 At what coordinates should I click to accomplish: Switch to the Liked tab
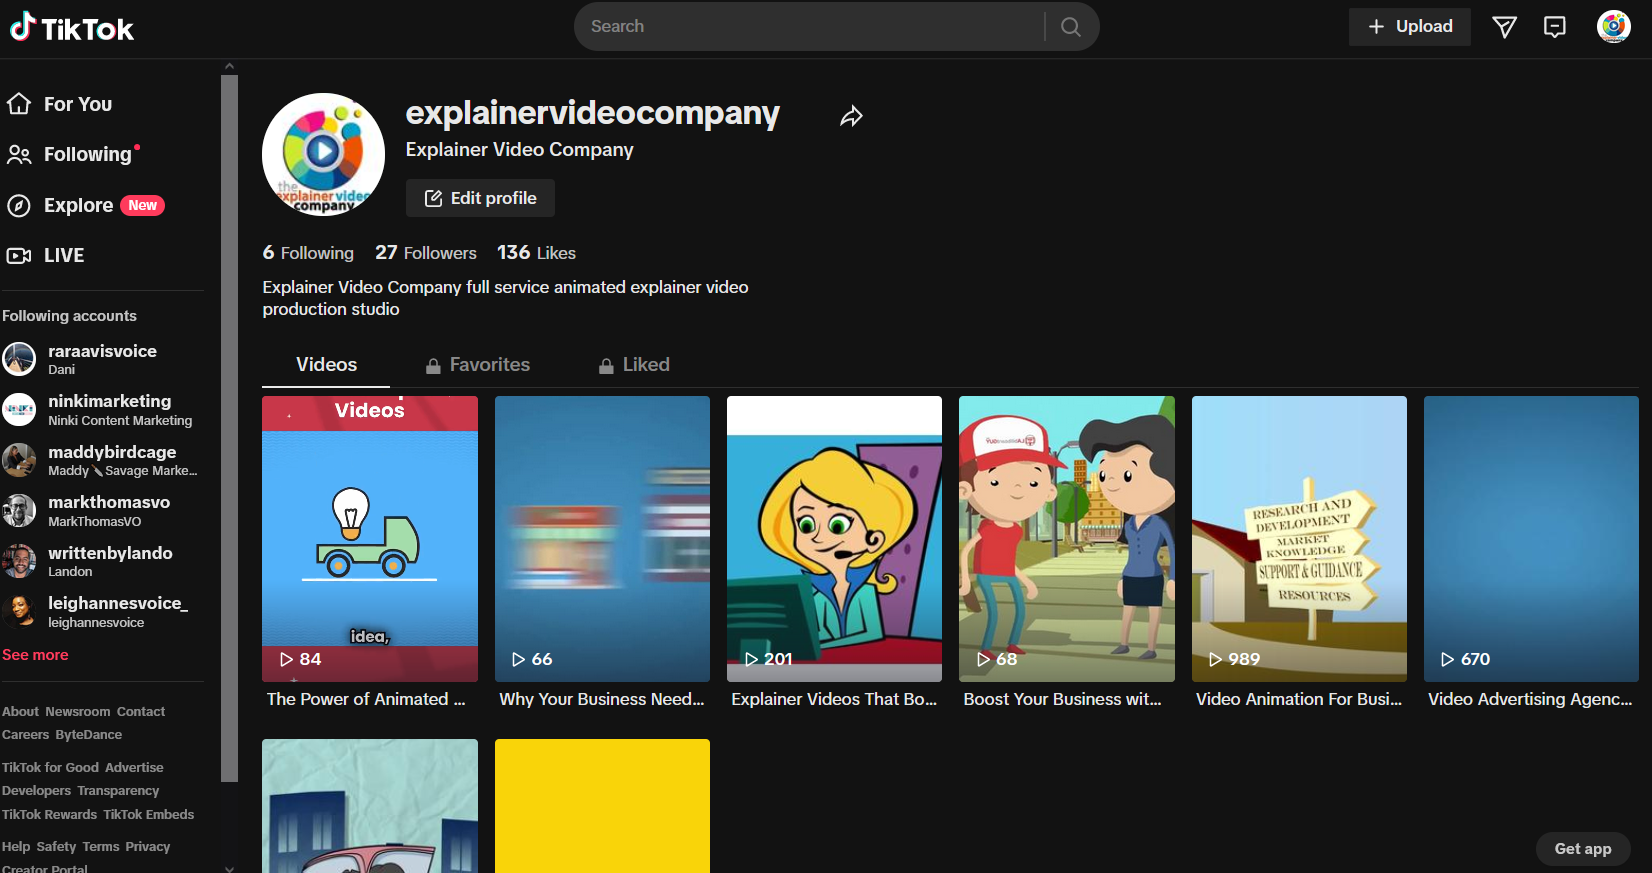click(x=634, y=365)
